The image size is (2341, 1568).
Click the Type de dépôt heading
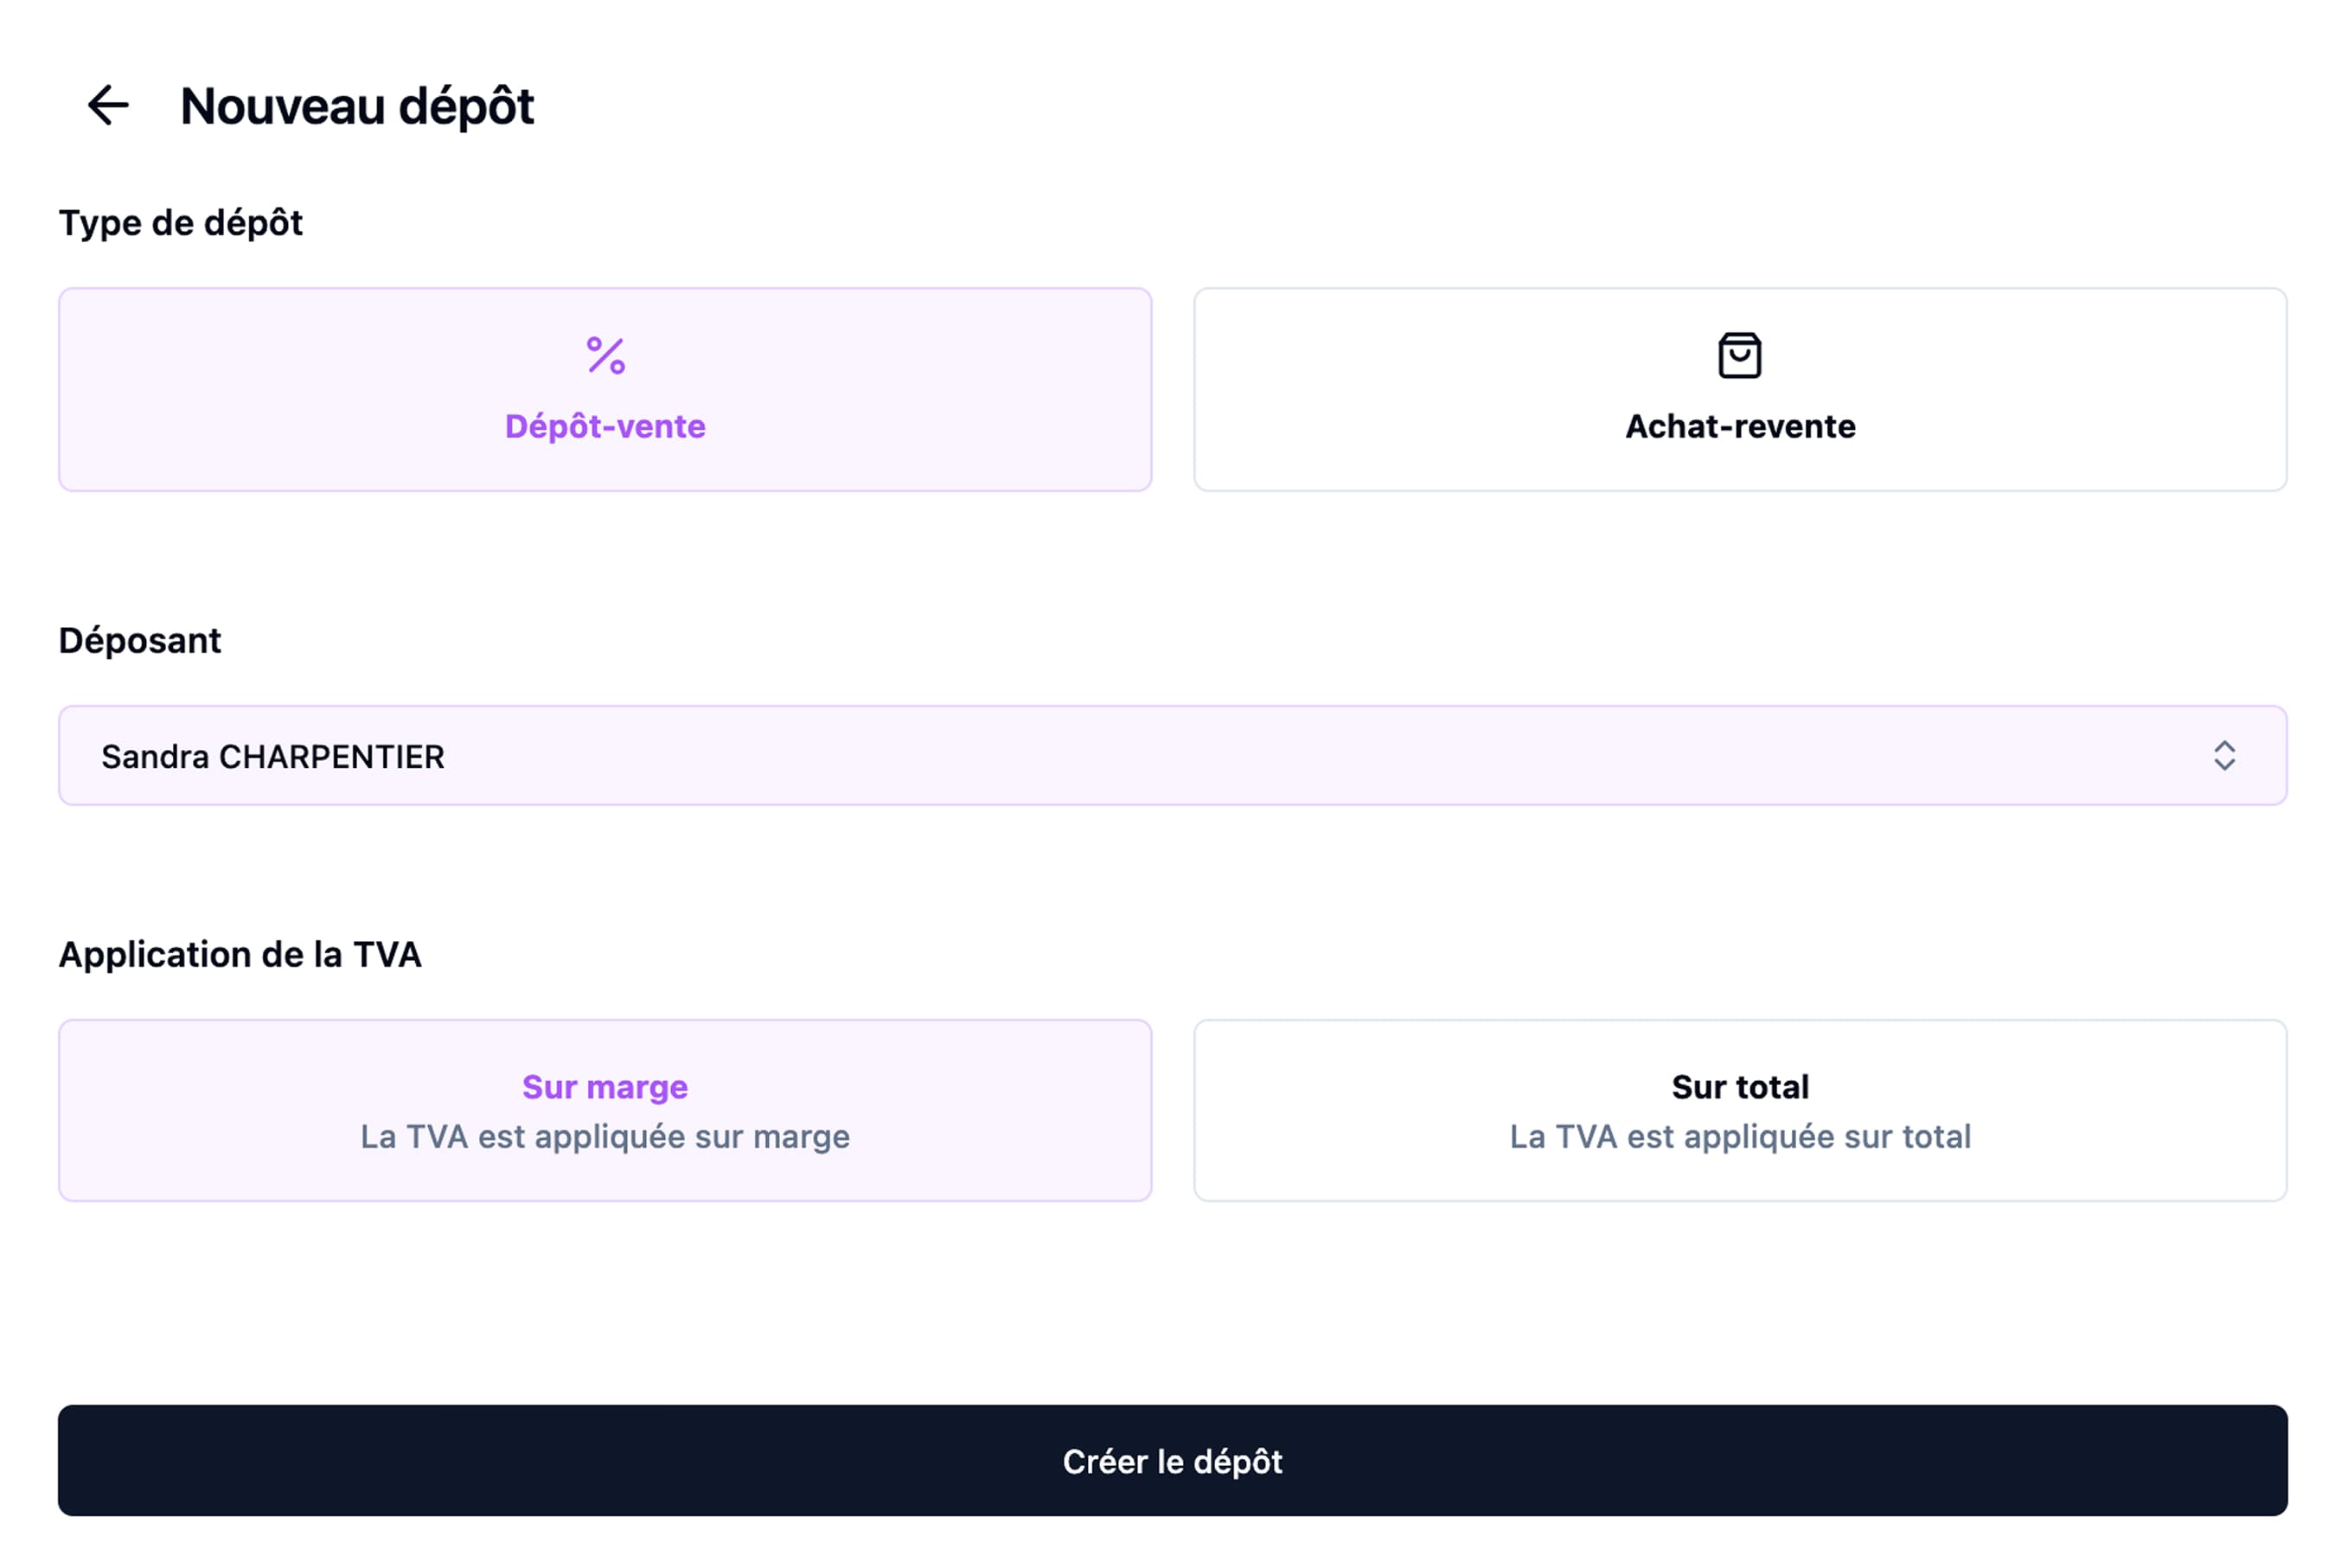click(x=181, y=223)
